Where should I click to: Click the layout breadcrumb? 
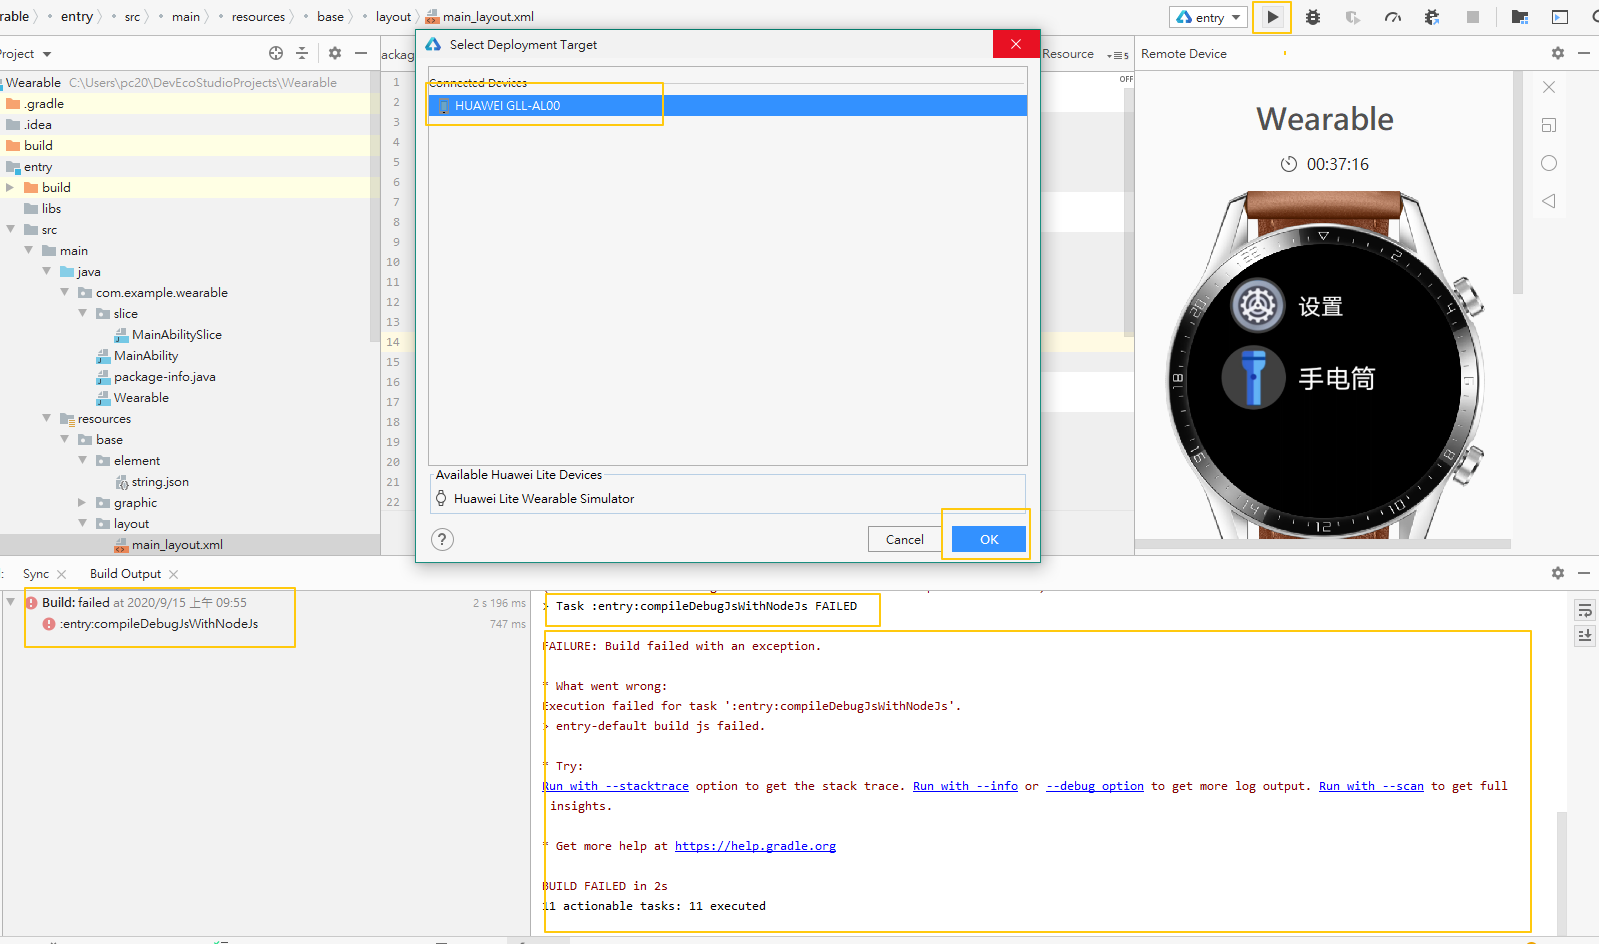click(393, 17)
